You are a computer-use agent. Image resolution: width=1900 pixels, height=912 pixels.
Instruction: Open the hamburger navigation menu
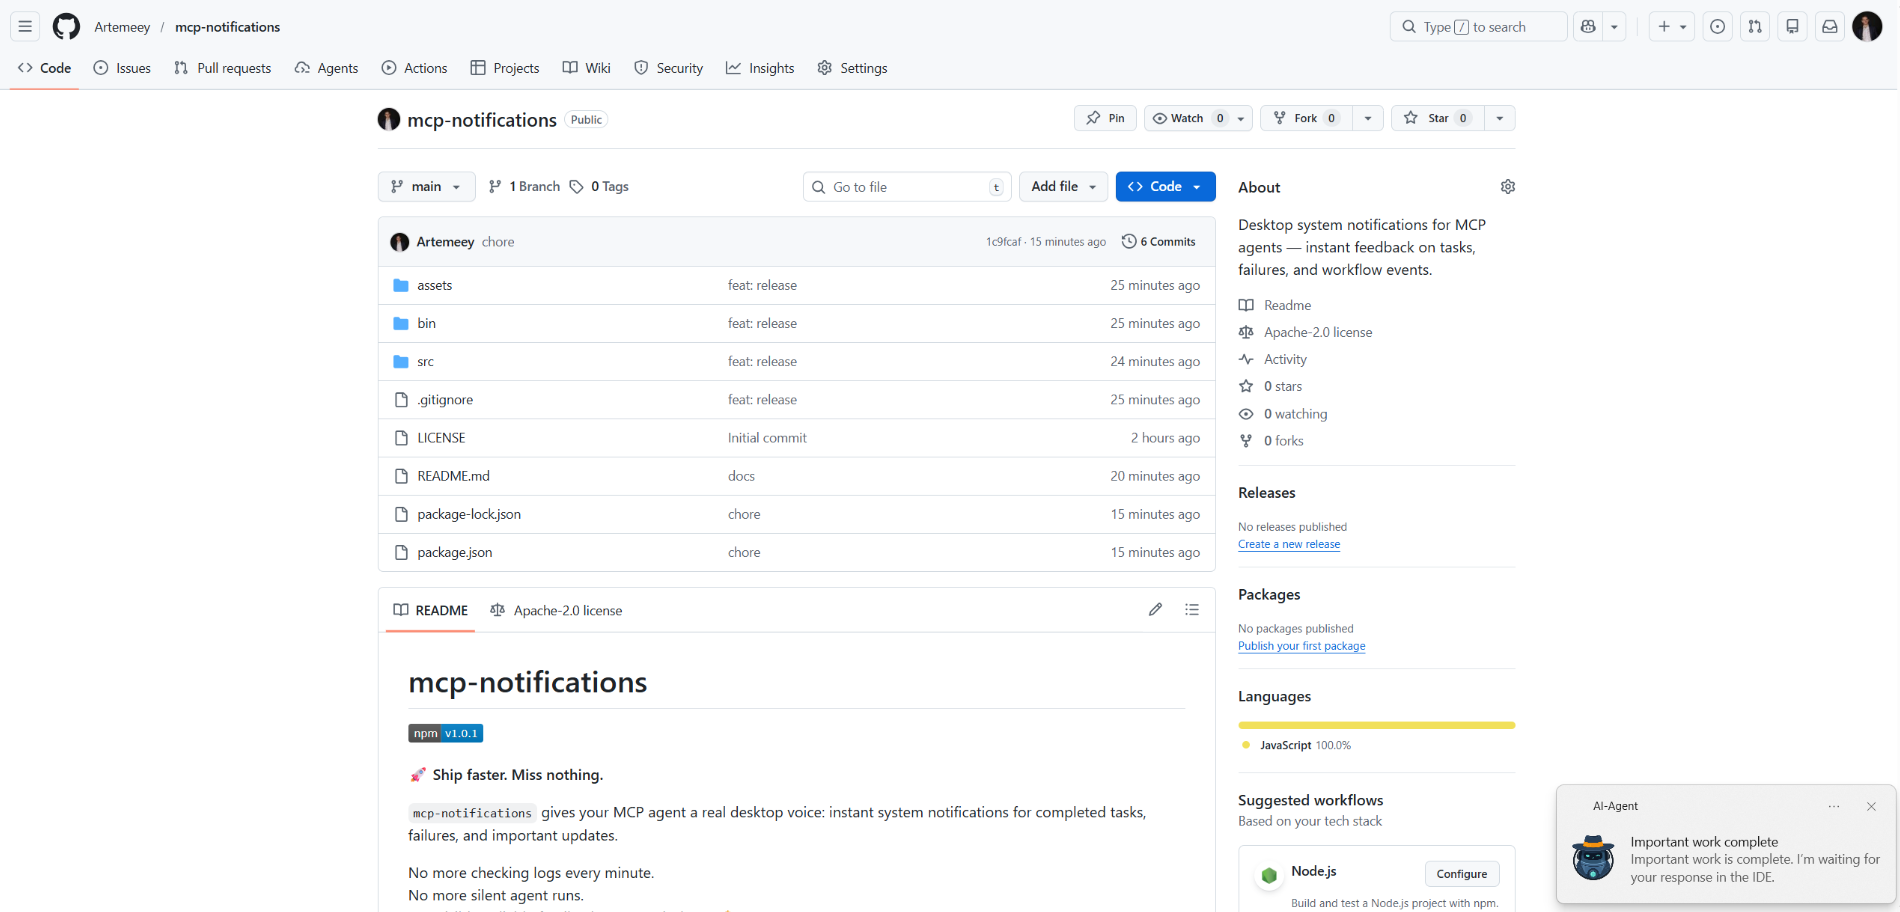tap(25, 27)
